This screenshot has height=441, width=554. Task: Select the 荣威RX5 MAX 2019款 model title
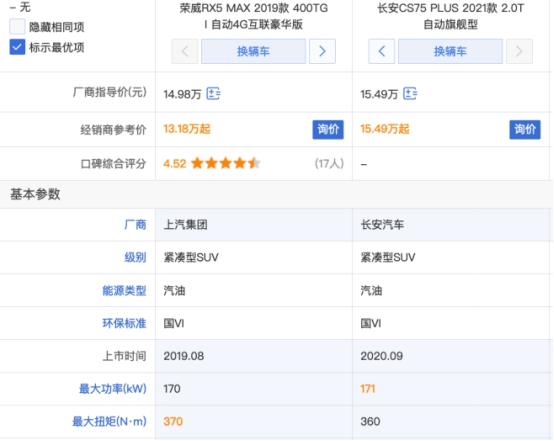click(253, 16)
